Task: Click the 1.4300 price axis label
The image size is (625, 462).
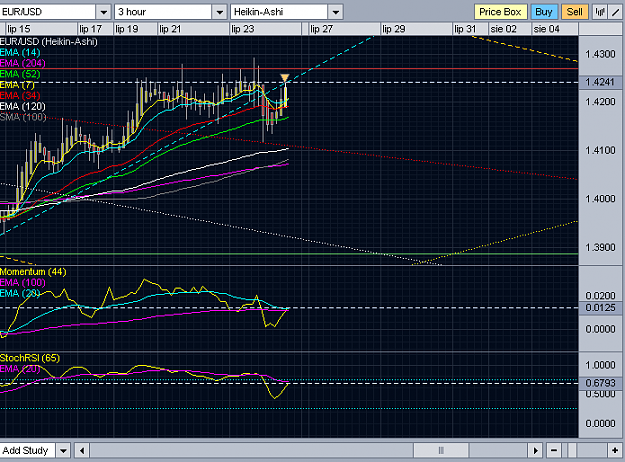Action: point(600,54)
